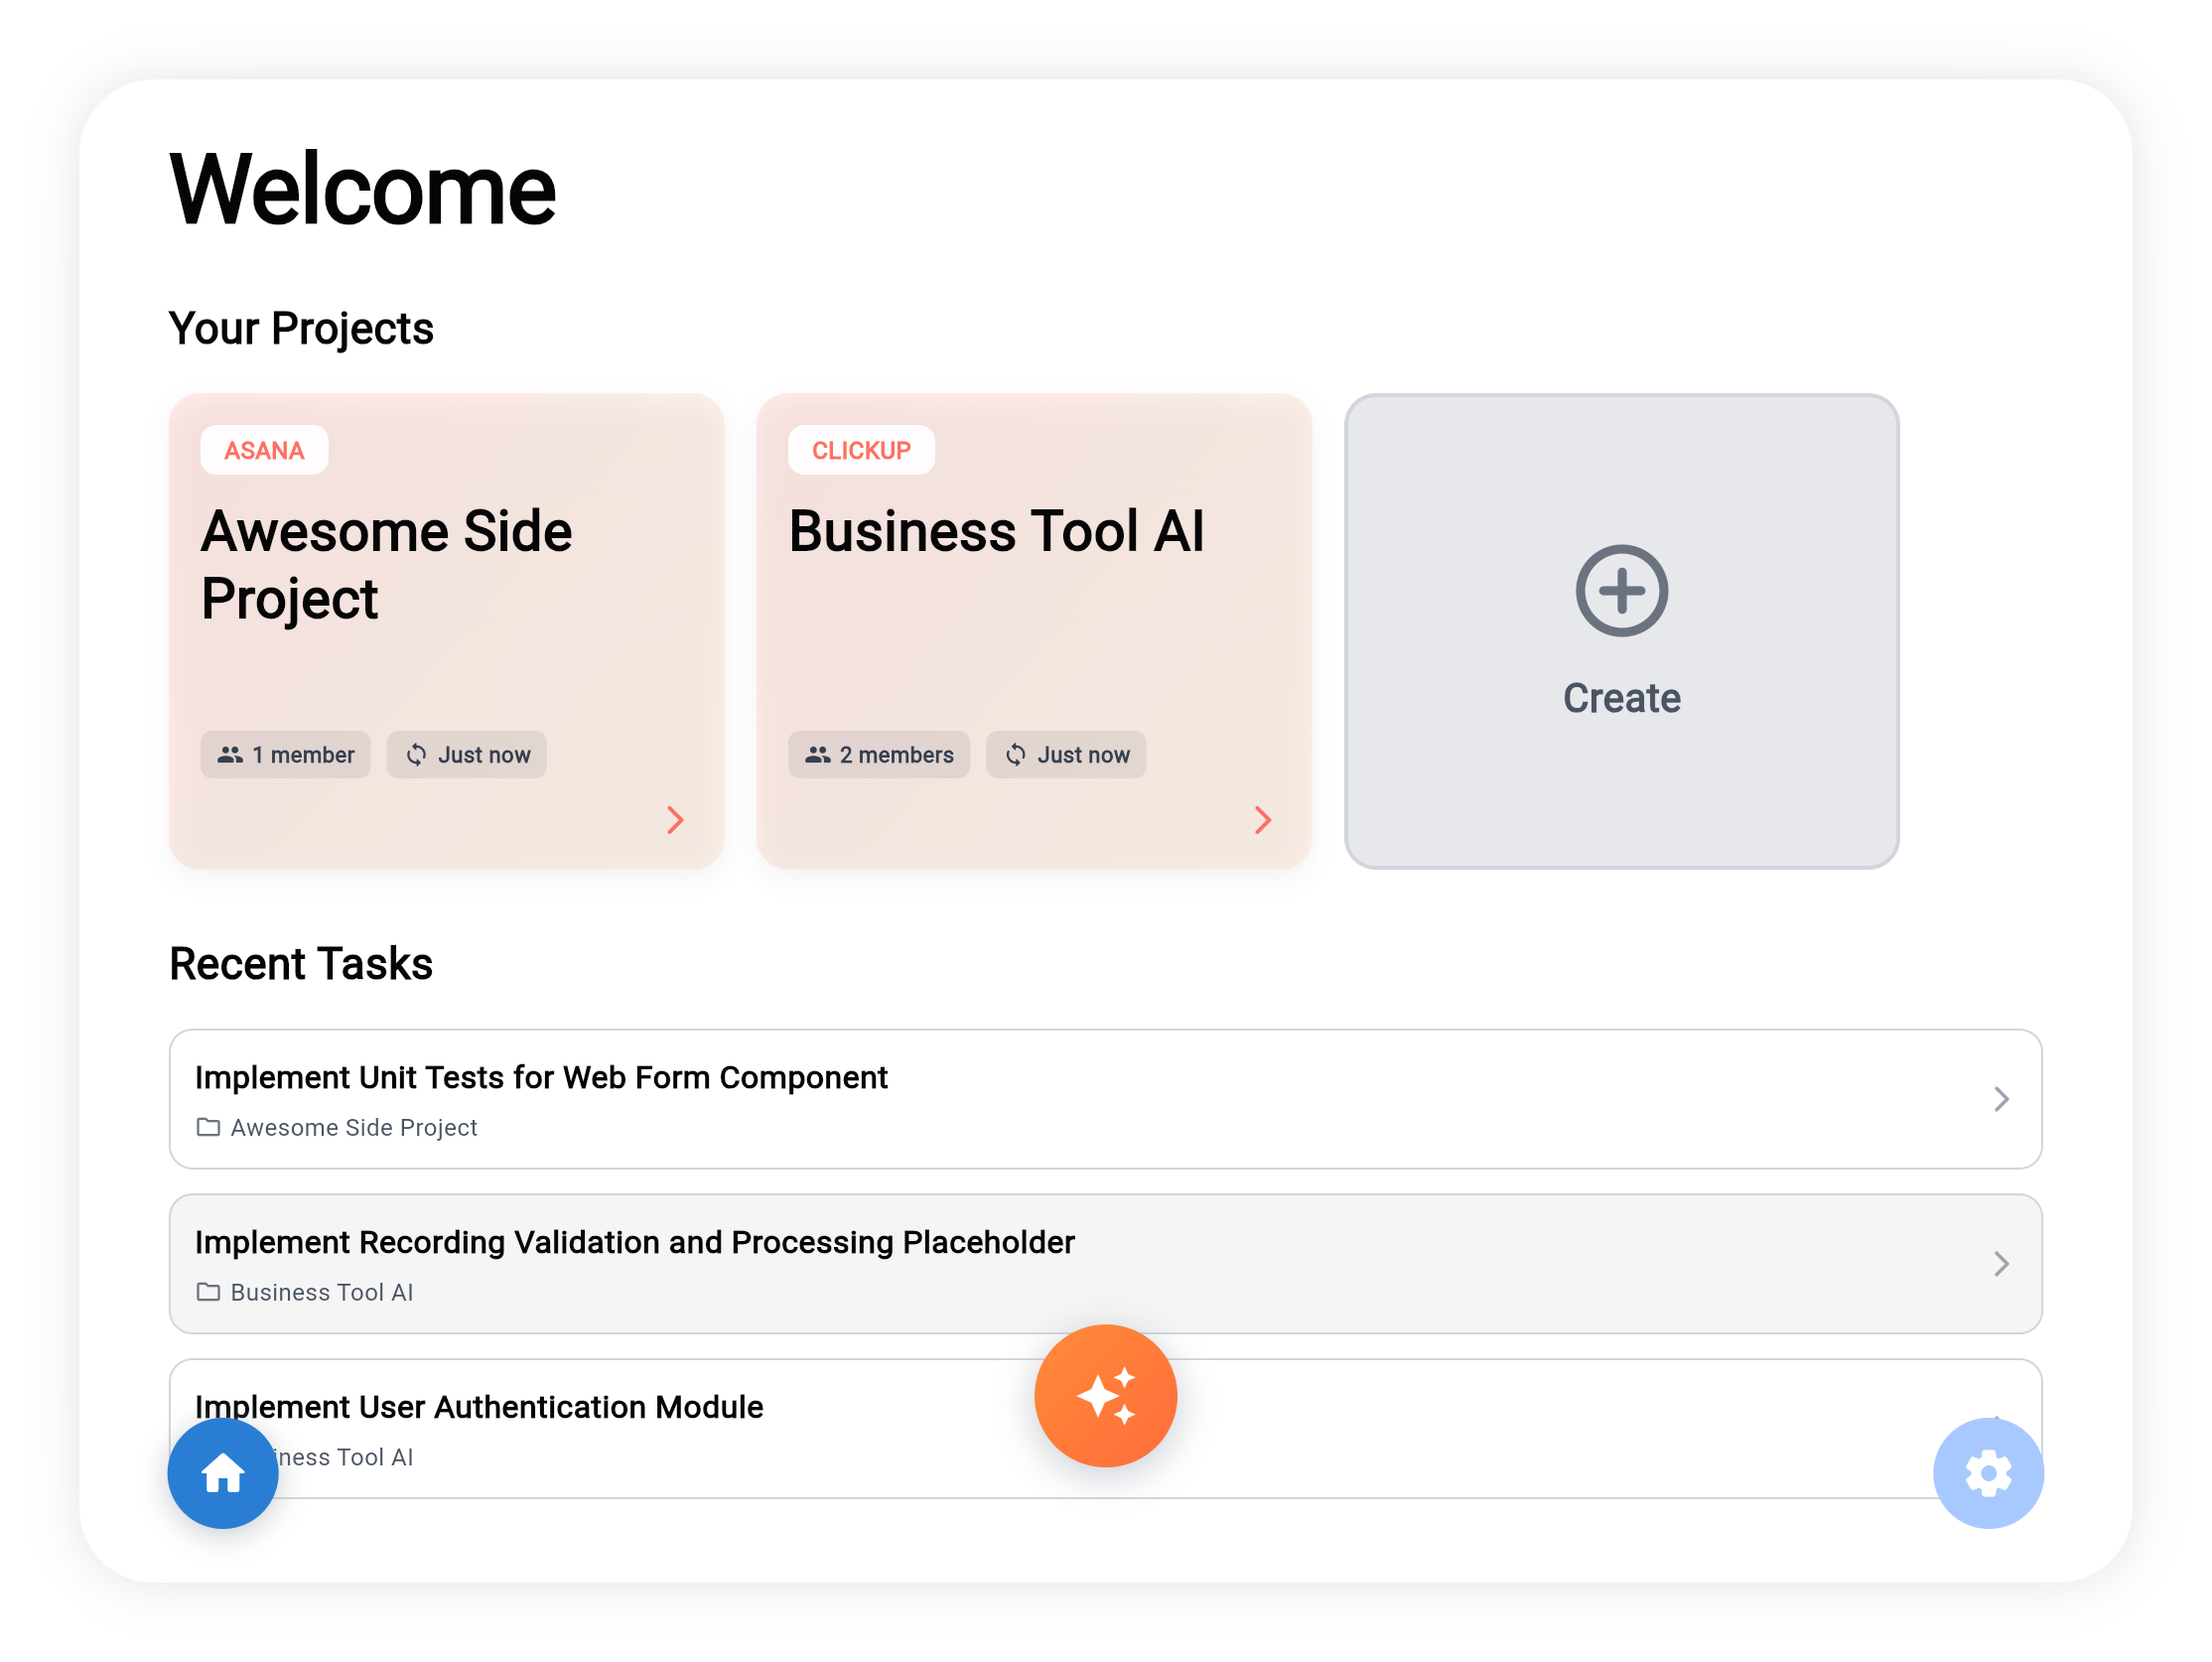Expand Unit Tests task with chevron

[x=2000, y=1099]
